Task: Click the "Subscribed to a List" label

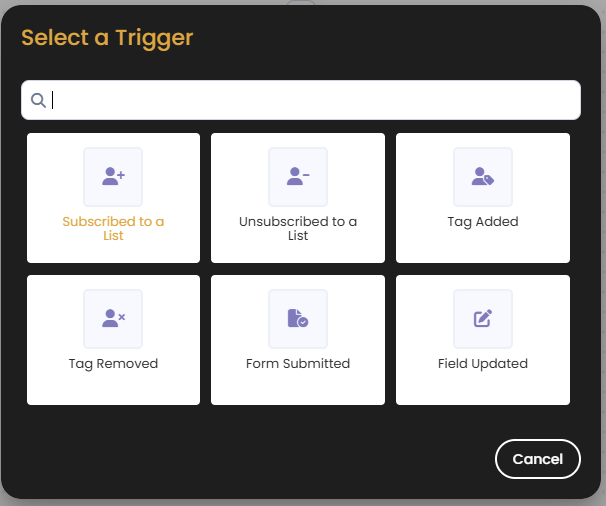Action: tap(113, 228)
